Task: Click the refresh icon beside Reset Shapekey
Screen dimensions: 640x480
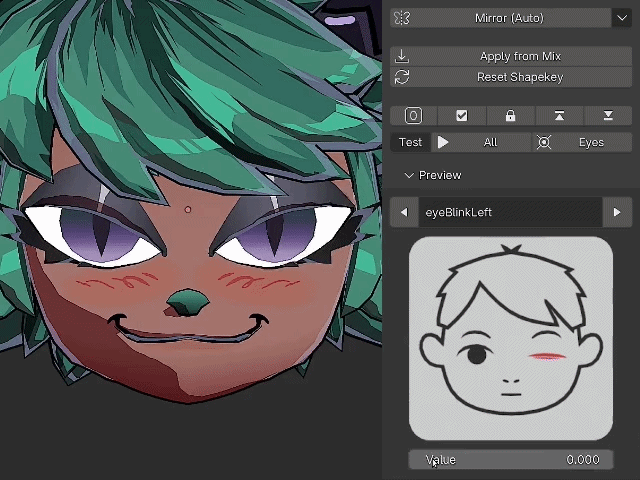Action: 402,77
